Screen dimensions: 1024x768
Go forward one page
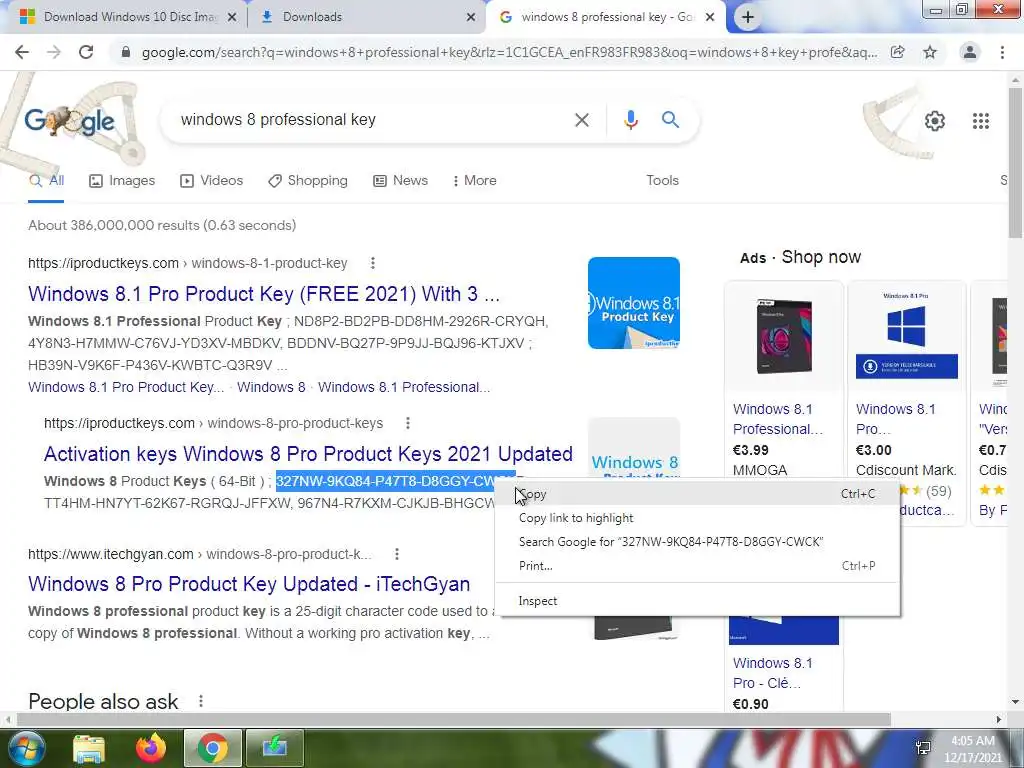point(54,52)
